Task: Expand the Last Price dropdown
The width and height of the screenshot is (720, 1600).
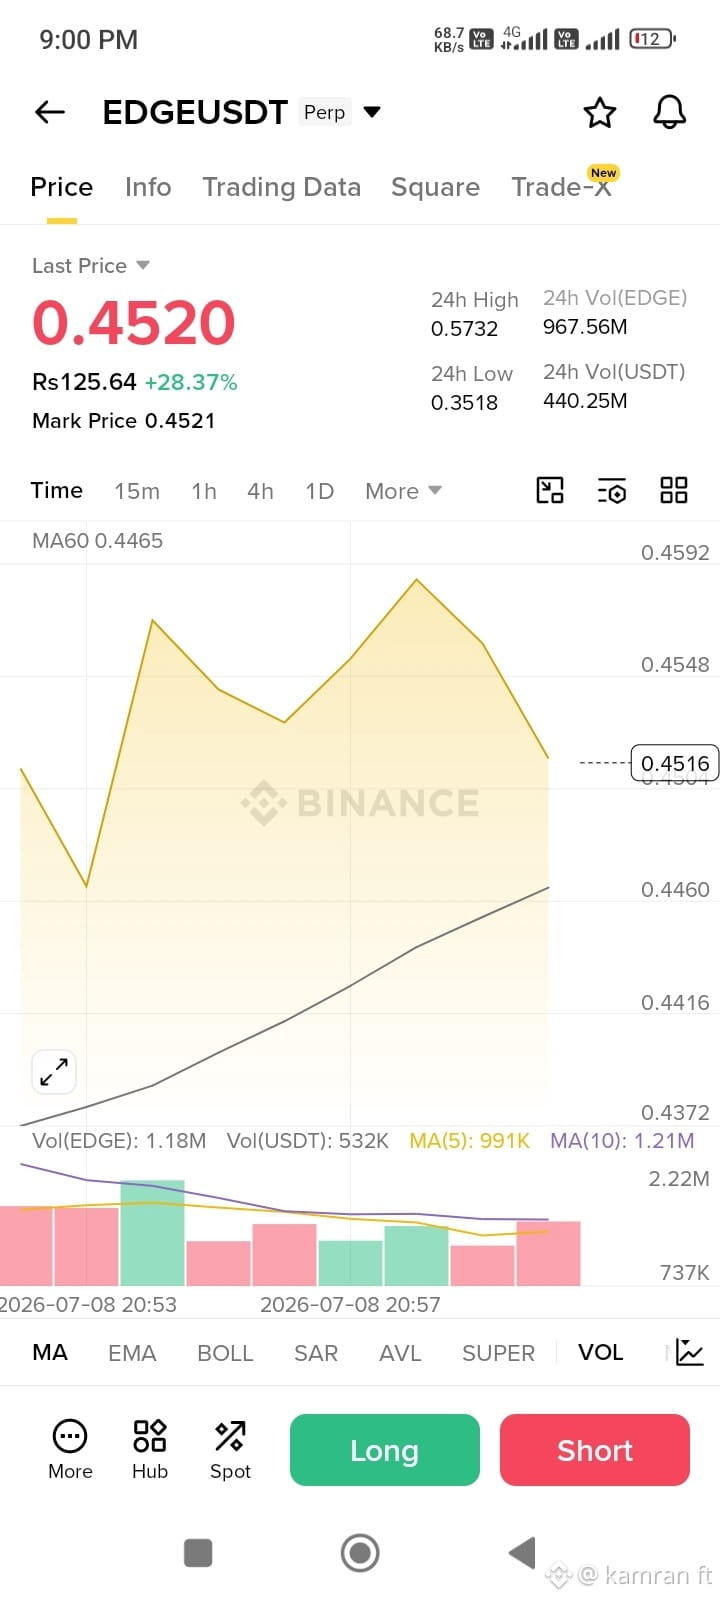Action: (x=143, y=265)
